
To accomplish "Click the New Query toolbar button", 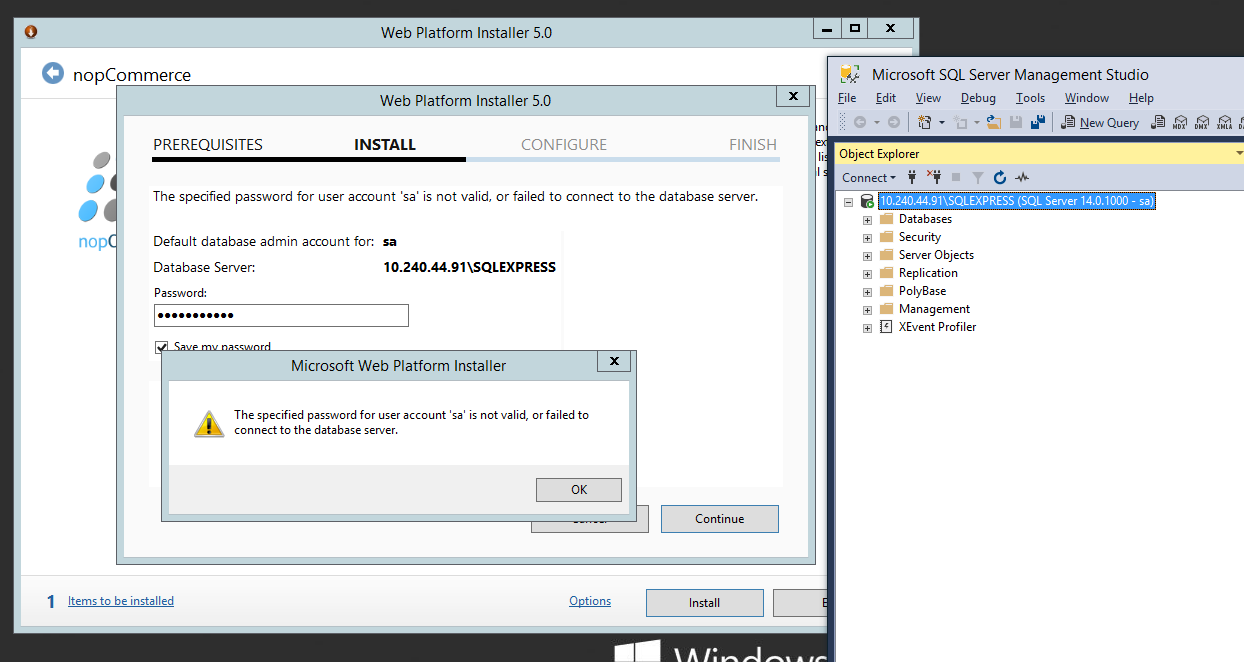I will point(1100,123).
